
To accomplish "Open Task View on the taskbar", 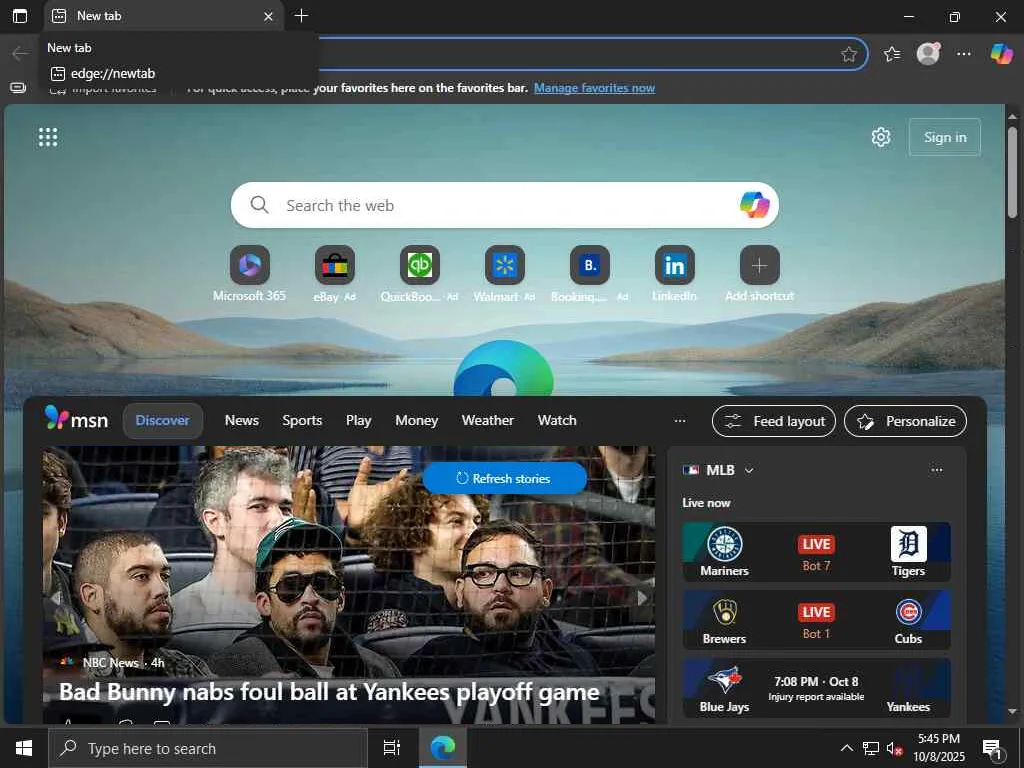I will (392, 748).
